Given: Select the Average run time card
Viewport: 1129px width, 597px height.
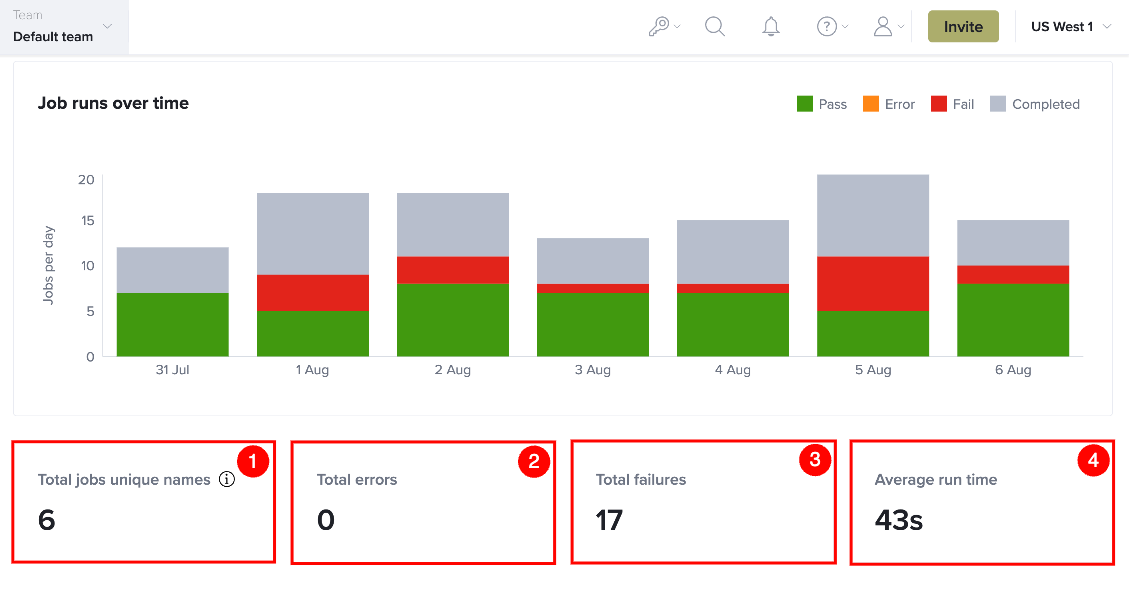Looking at the screenshot, I should 982,503.
